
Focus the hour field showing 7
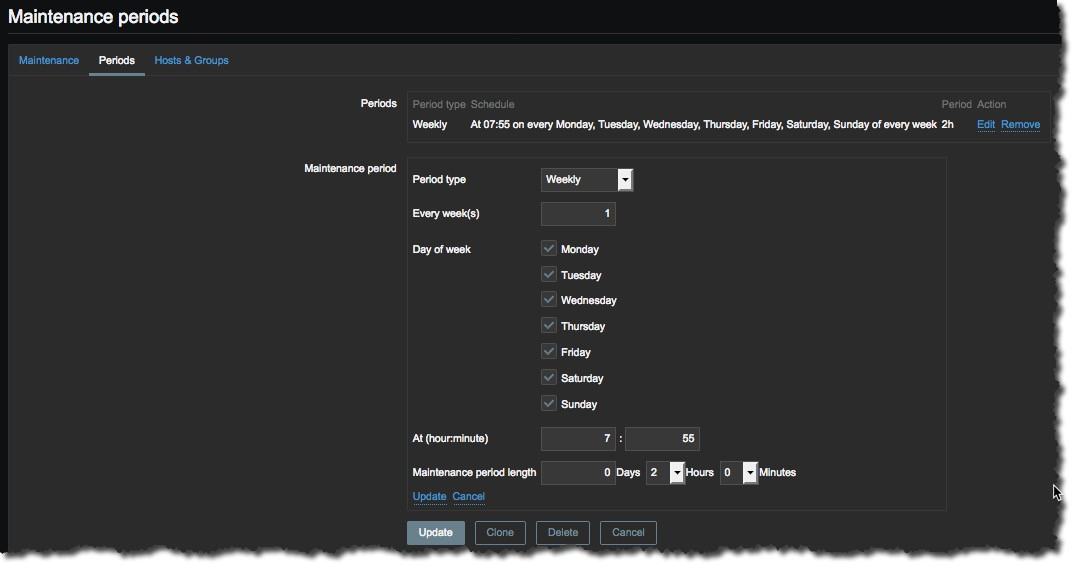(x=578, y=439)
